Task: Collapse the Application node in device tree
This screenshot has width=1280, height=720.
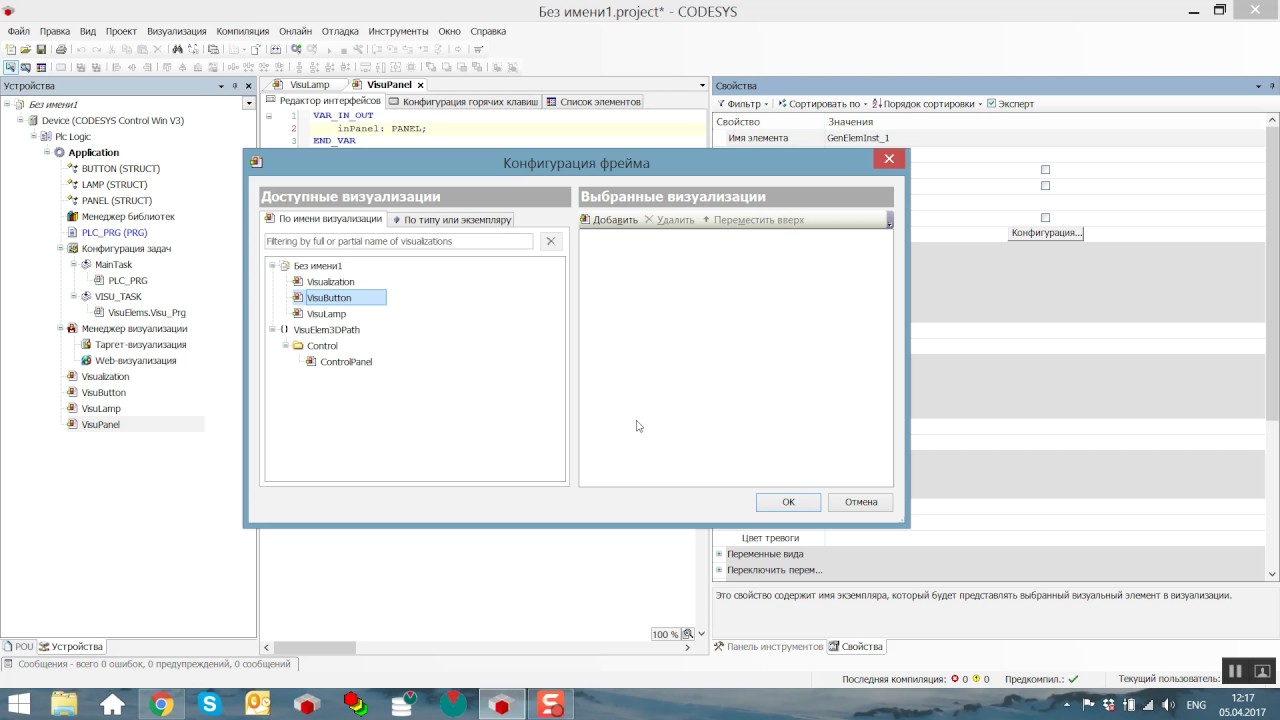Action: pyautogui.click(x=46, y=153)
